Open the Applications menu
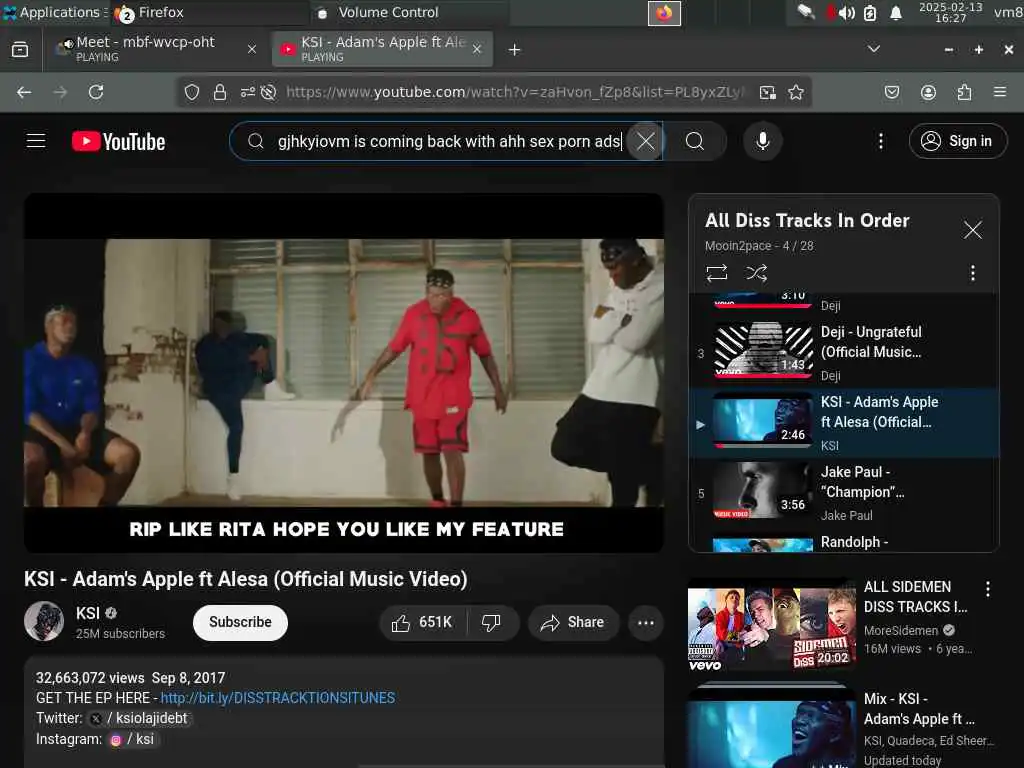Image resolution: width=1024 pixels, height=768 pixels. pyautogui.click(x=54, y=12)
